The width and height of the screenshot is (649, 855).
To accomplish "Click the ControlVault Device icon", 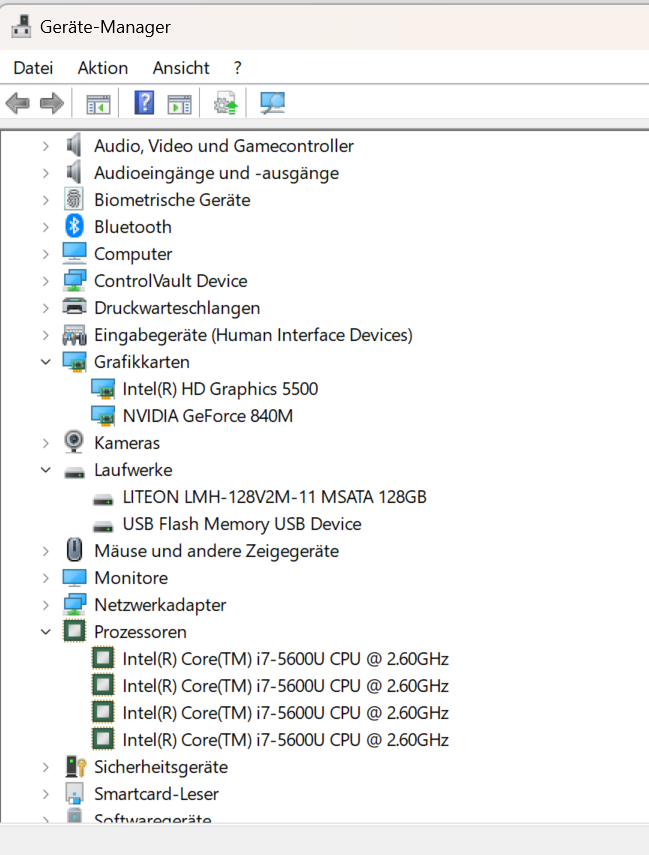I will pyautogui.click(x=74, y=280).
